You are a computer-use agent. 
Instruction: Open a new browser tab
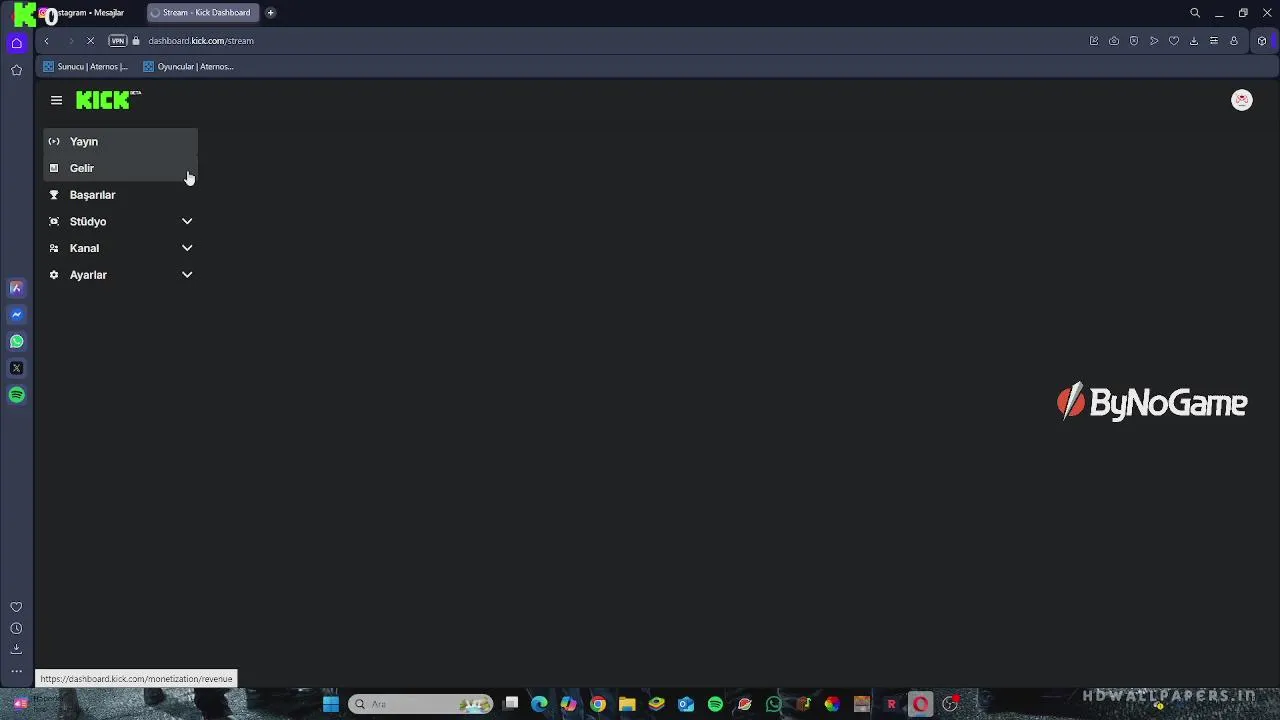(x=270, y=13)
